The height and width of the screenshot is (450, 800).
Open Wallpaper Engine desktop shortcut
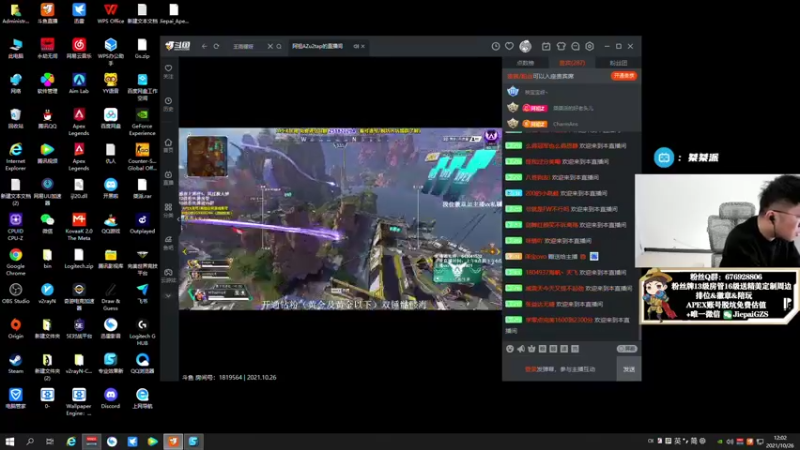(x=79, y=402)
